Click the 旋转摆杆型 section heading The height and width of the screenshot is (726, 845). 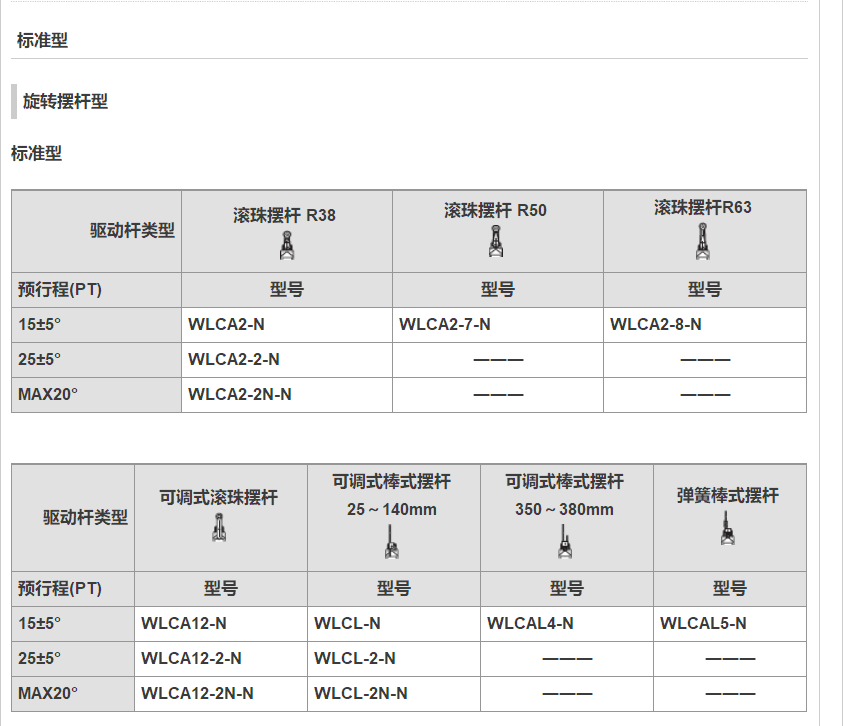(65, 101)
